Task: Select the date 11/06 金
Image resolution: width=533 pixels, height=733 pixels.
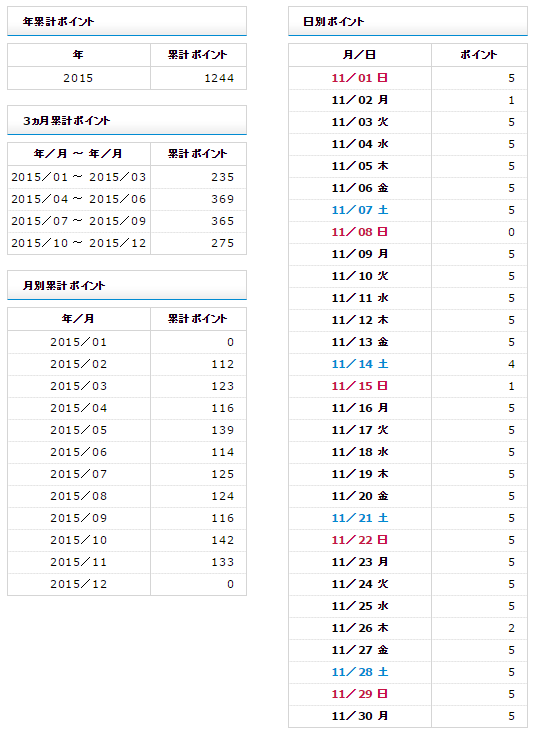Action: tap(360, 188)
